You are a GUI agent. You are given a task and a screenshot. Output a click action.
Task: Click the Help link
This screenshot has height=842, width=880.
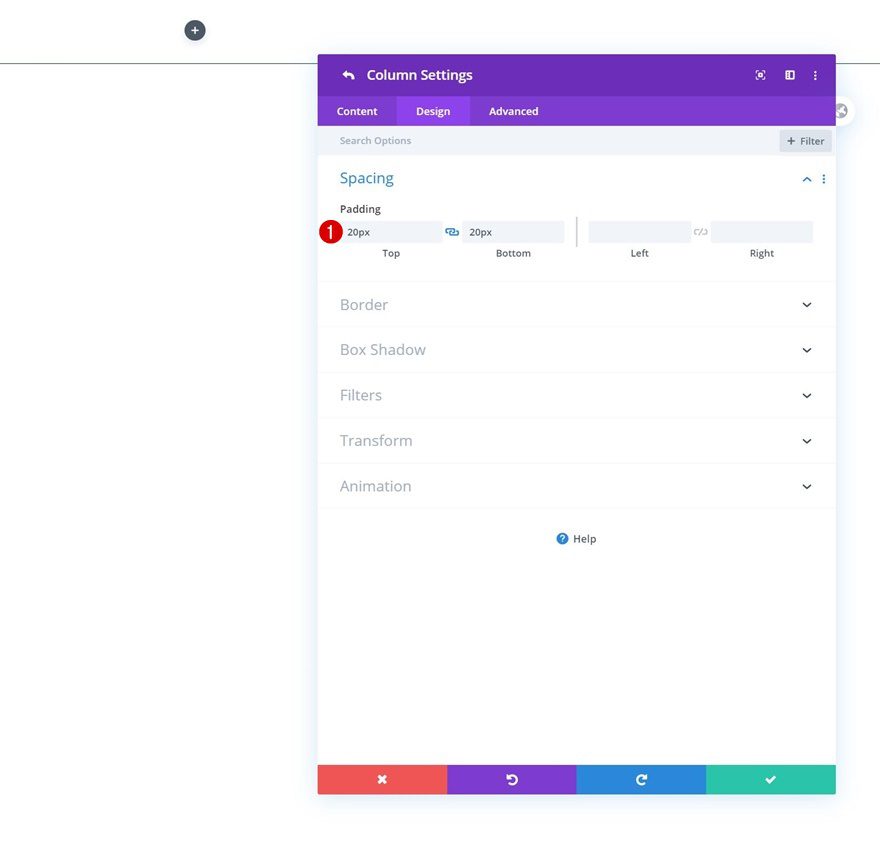click(x=576, y=538)
